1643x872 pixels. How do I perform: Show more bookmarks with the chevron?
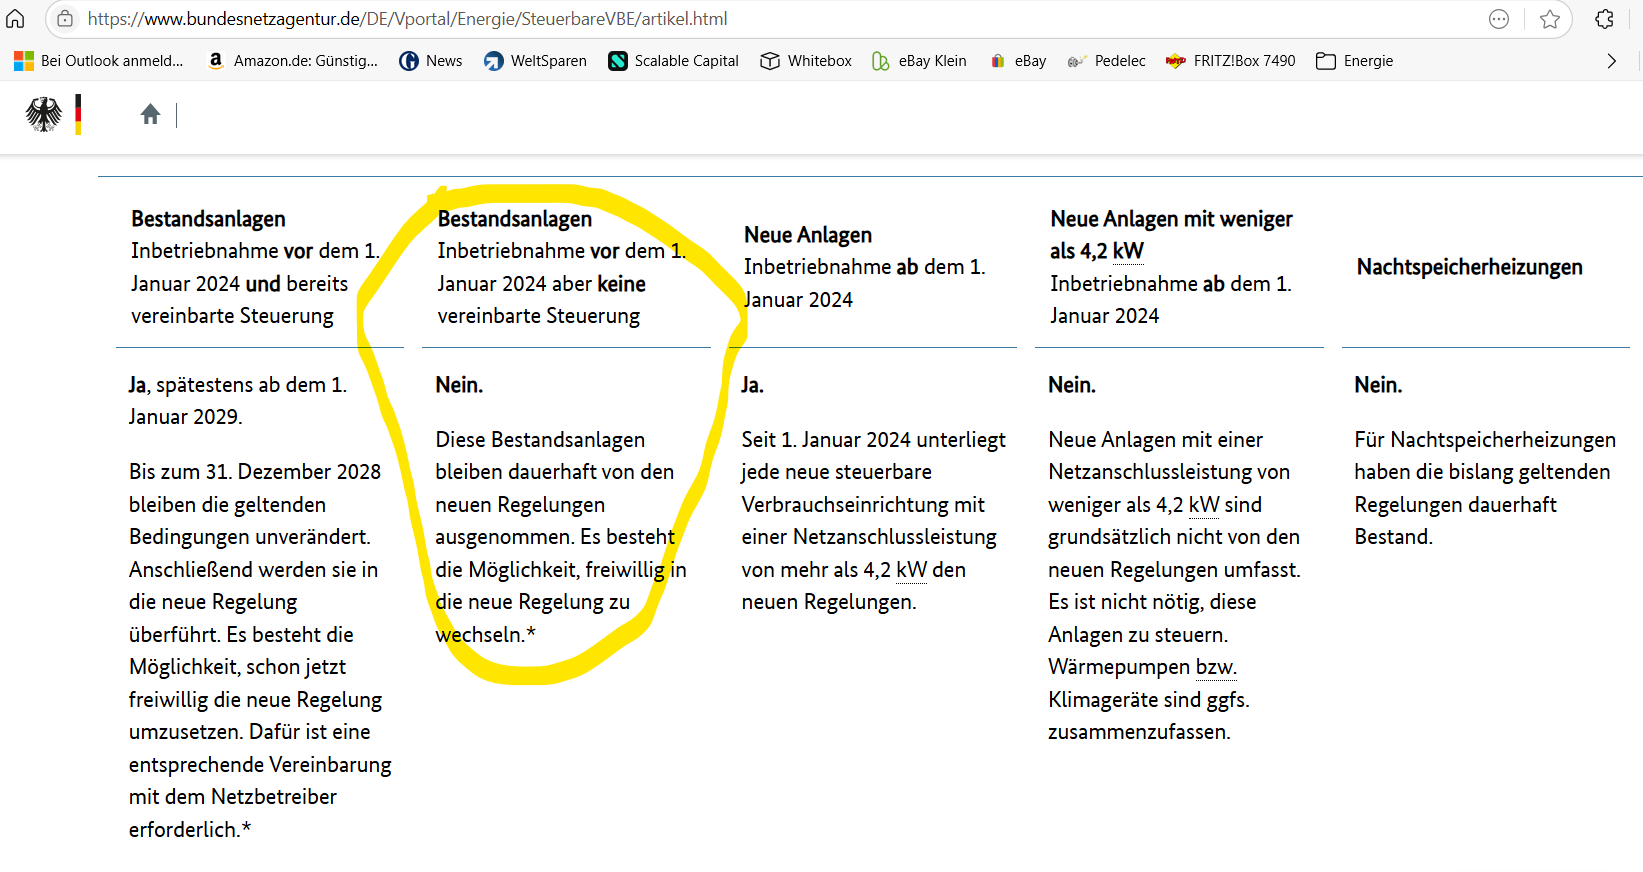[x=1611, y=61]
